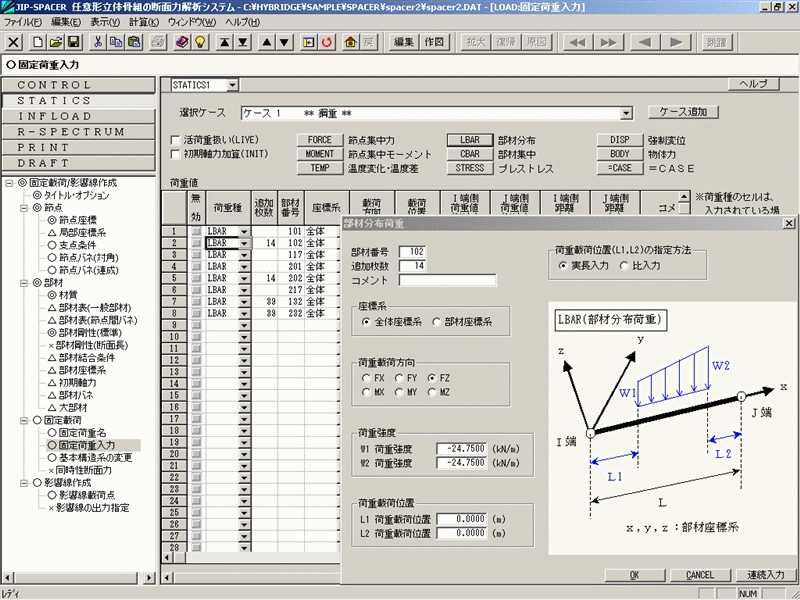Enable the 活荷重扱い(LIVE) checkbox
This screenshot has height=600, width=800.
click(x=176, y=140)
